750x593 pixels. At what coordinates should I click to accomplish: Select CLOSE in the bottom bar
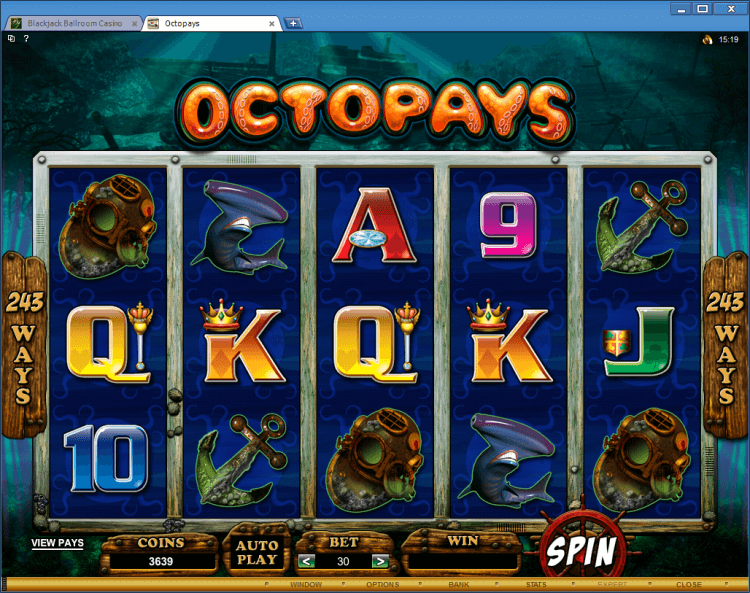[688, 584]
